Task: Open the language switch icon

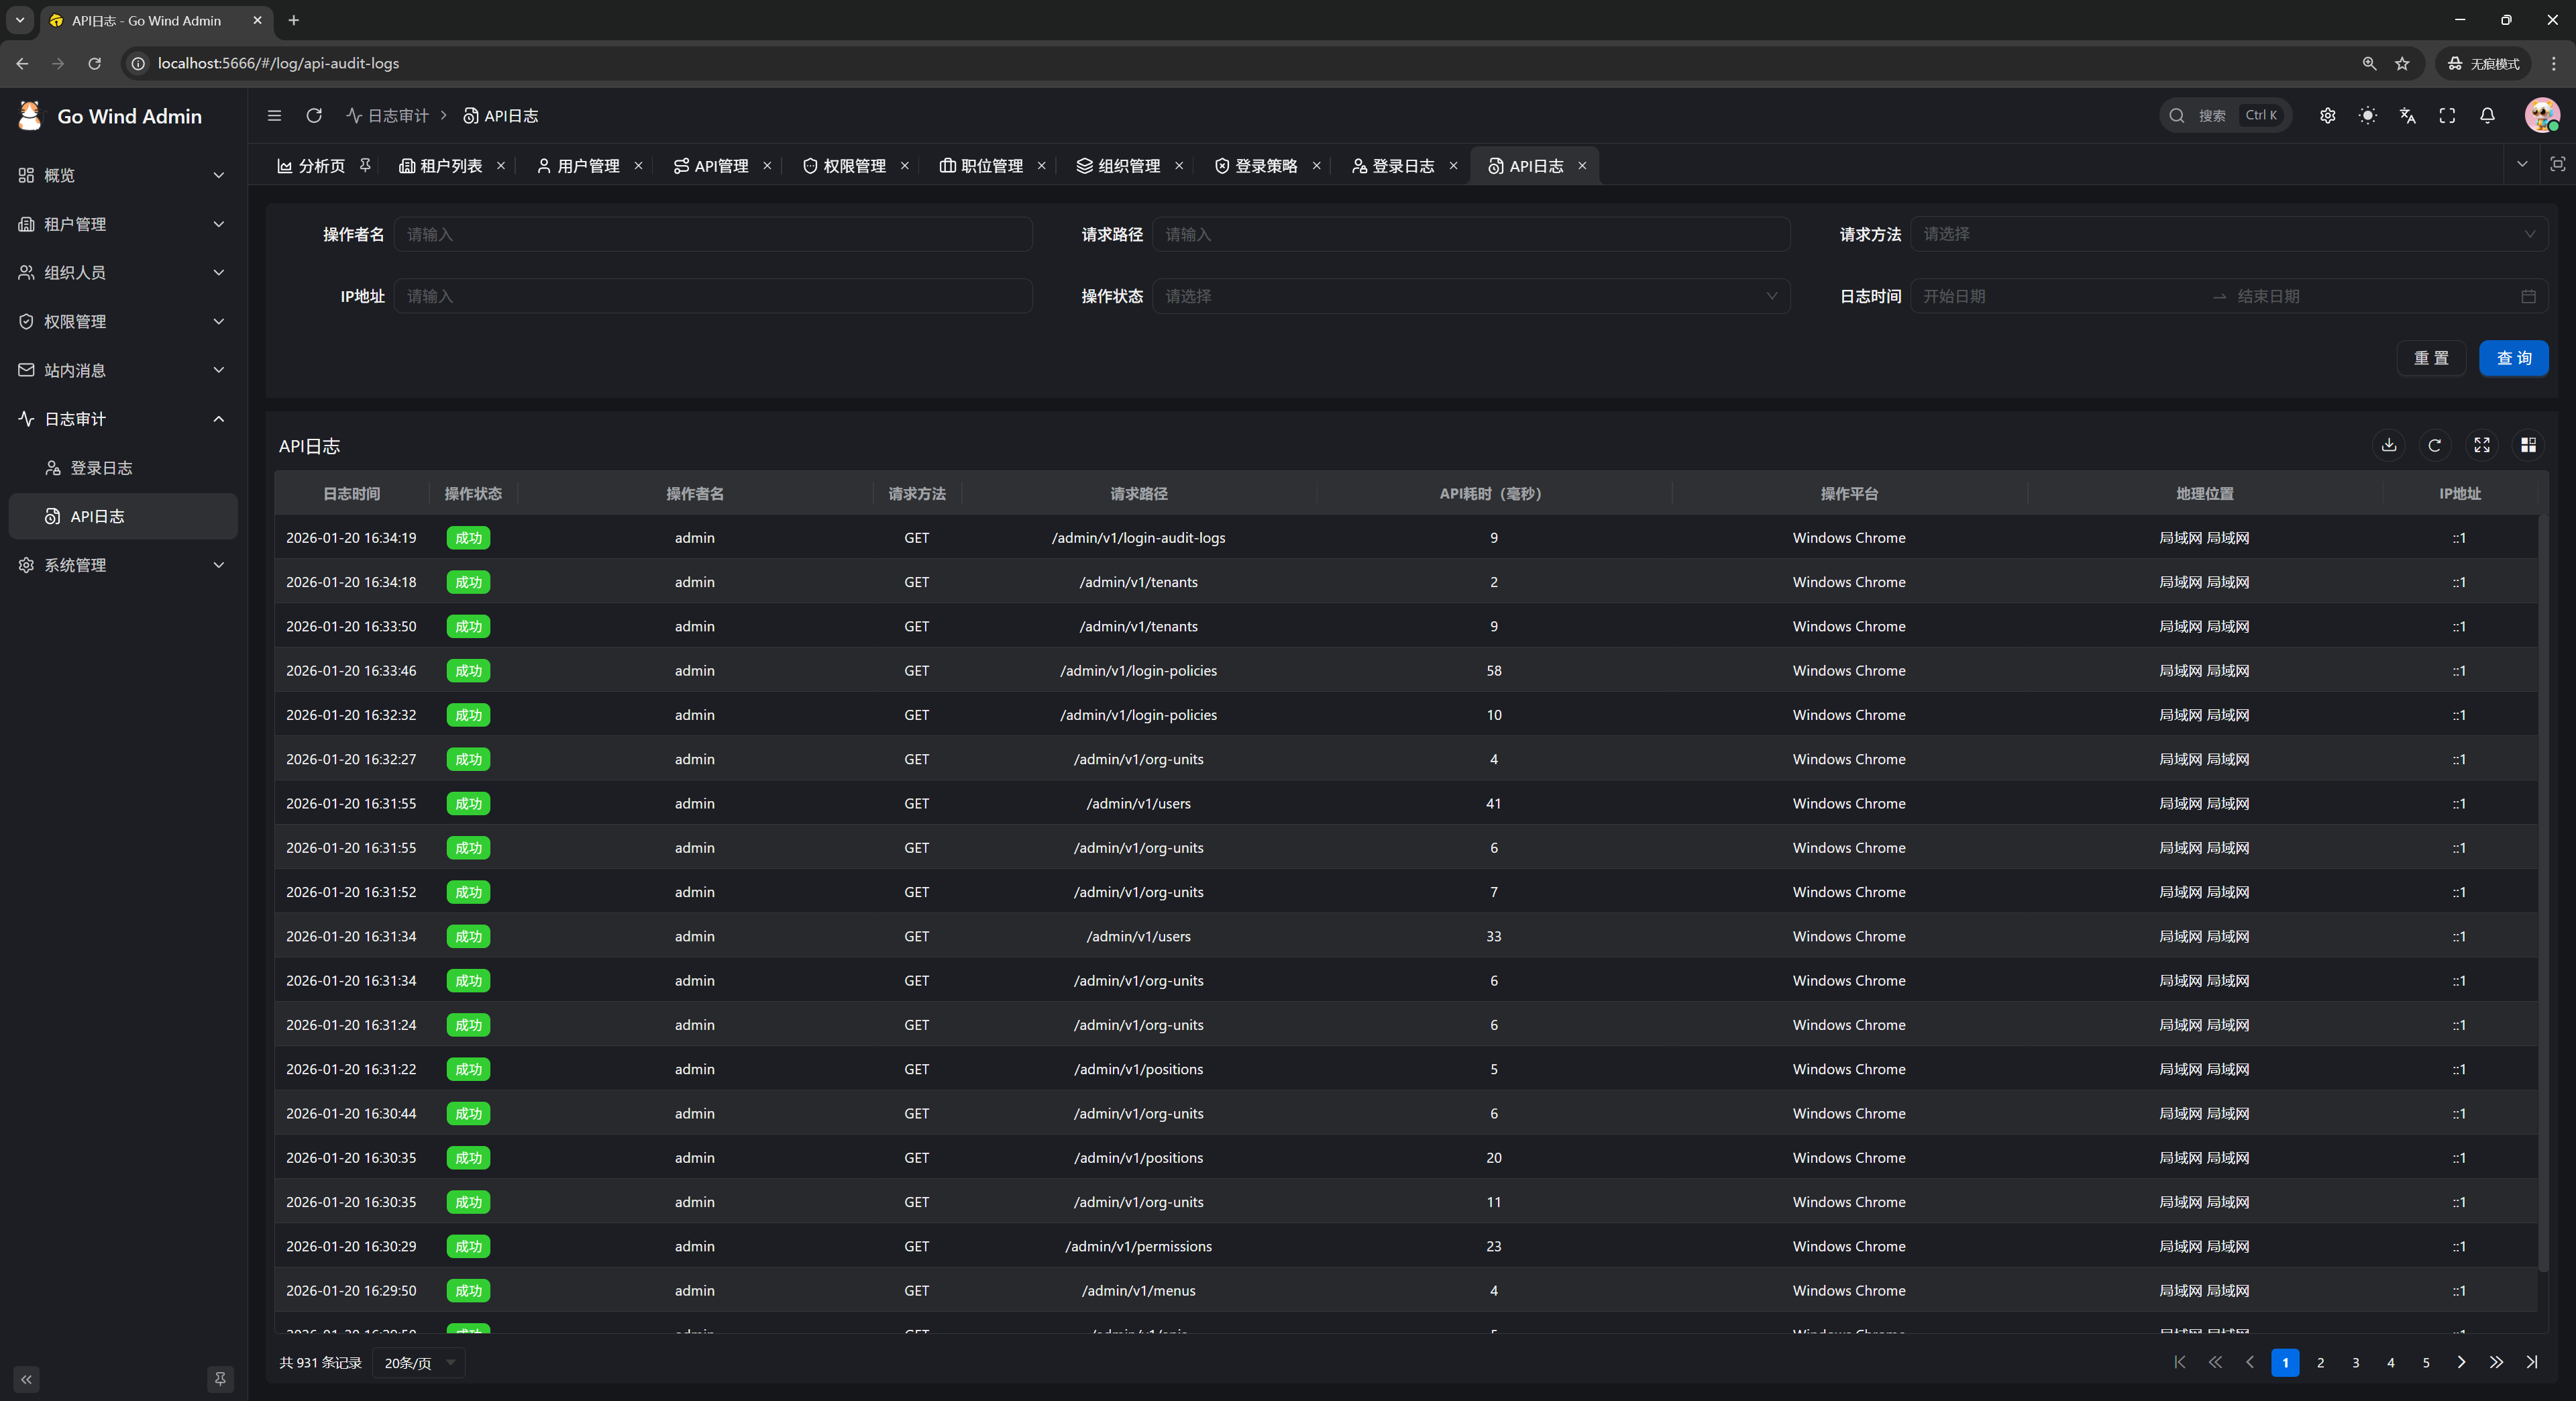Action: click(x=2408, y=116)
